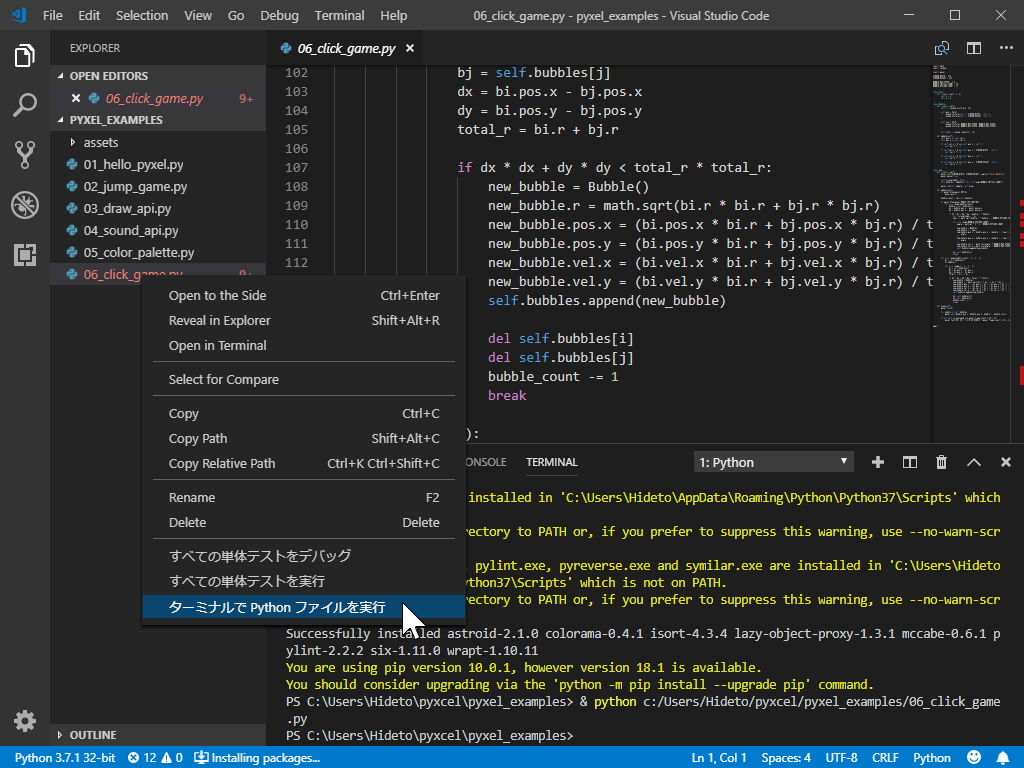Open the Extensions view
Image resolution: width=1024 pixels, height=768 pixels.
click(x=24, y=255)
